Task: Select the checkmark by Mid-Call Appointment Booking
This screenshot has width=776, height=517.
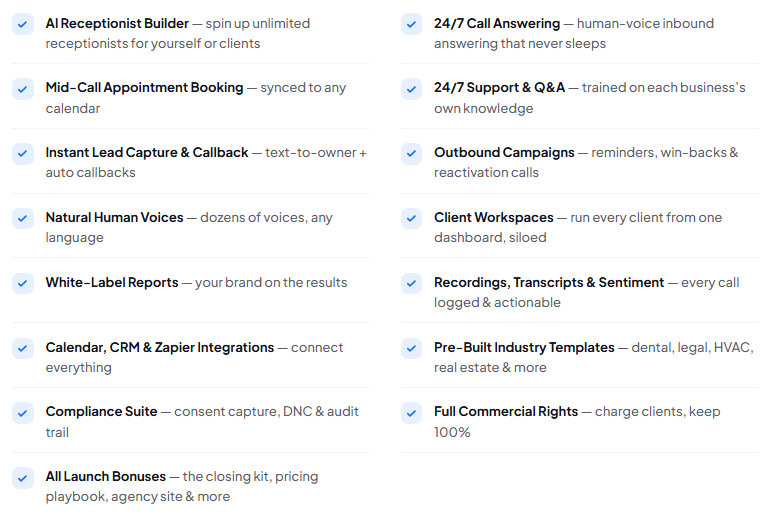Action: click(x=23, y=89)
